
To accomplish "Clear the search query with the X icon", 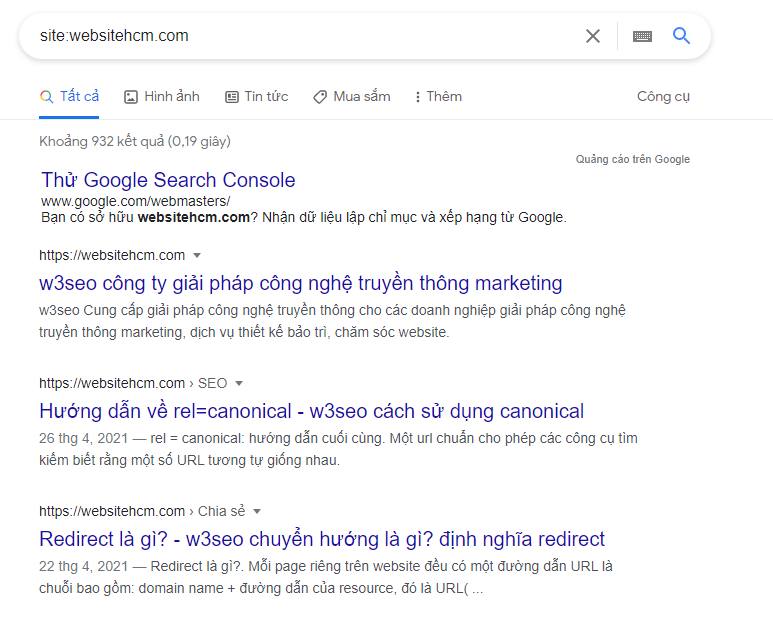I will [593, 36].
